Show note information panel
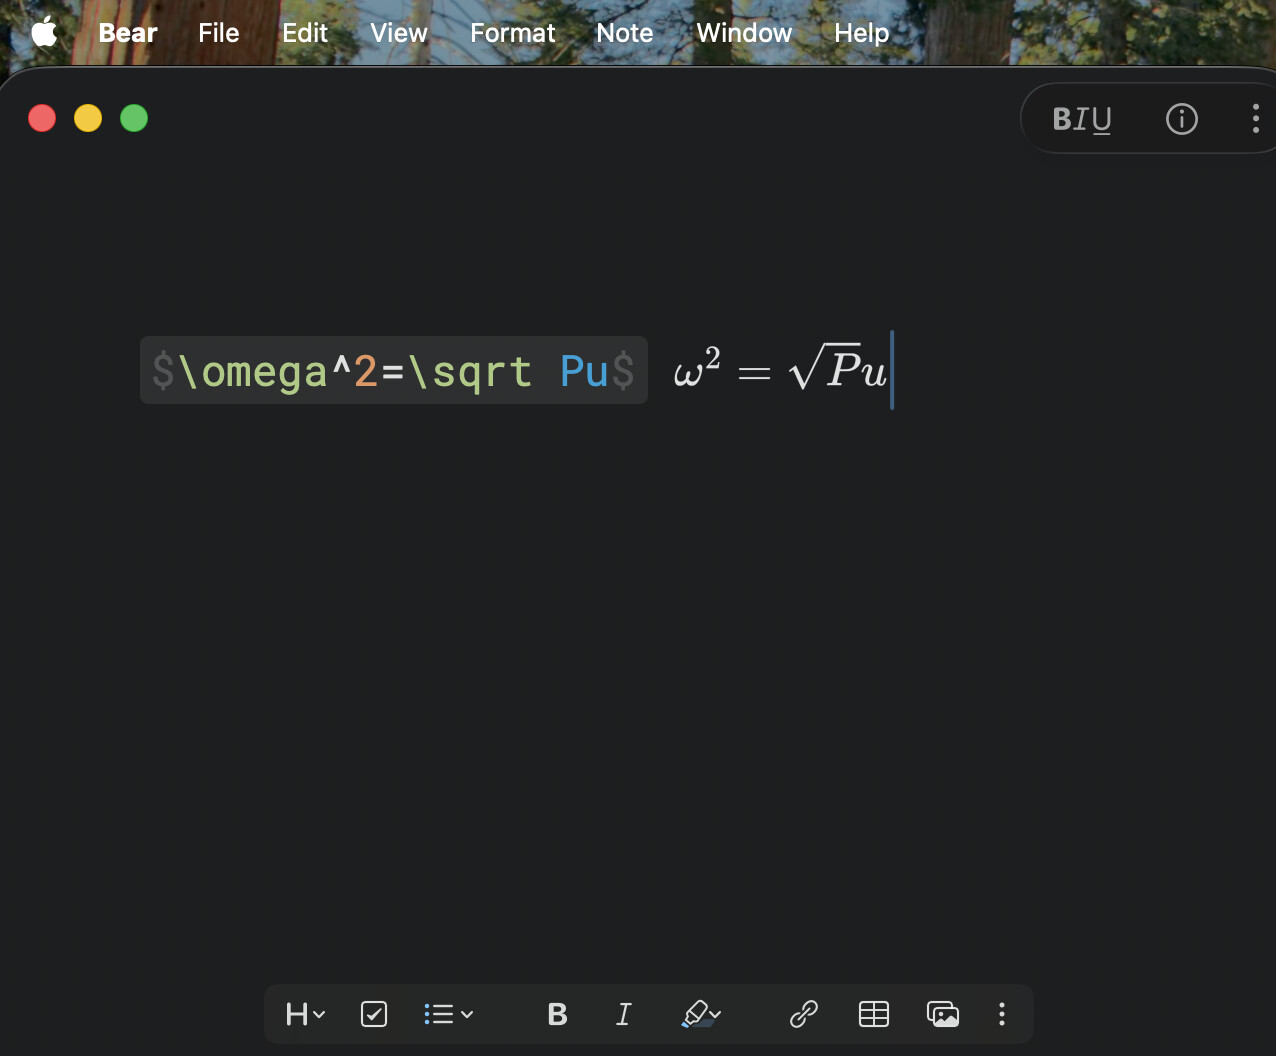Image resolution: width=1276 pixels, height=1056 pixels. click(x=1181, y=120)
